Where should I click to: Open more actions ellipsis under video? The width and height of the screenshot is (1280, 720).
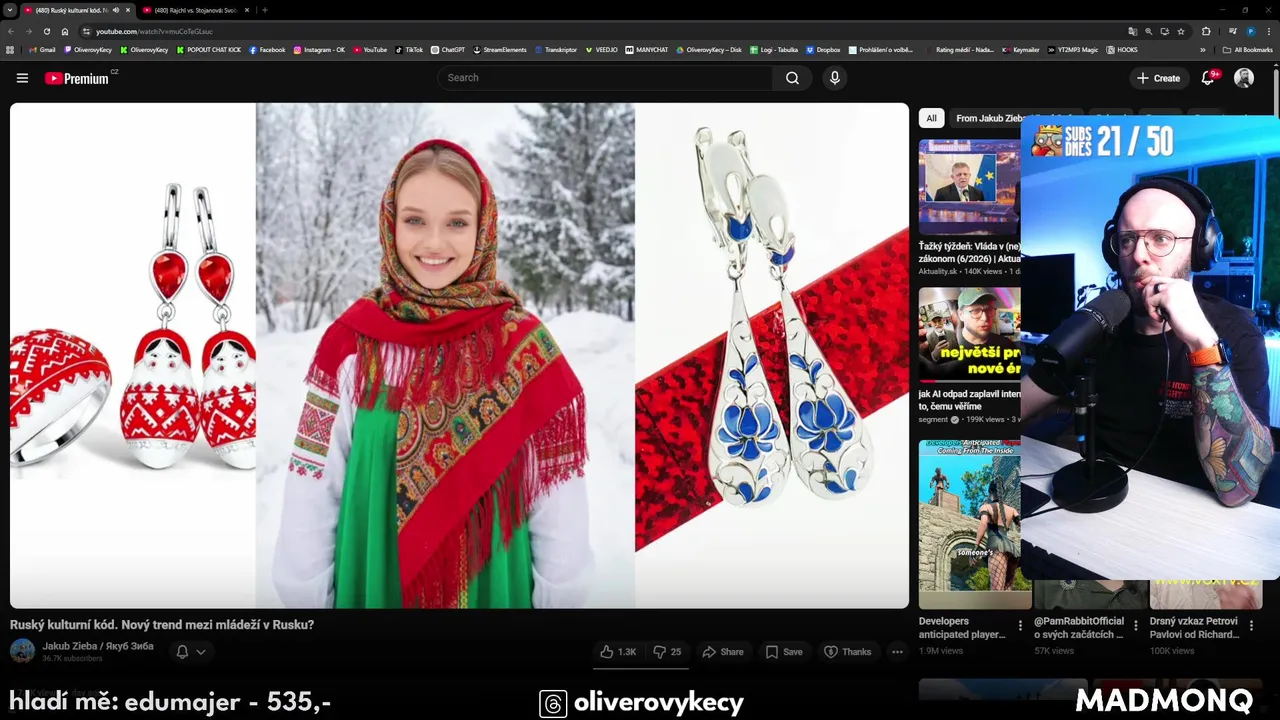(897, 652)
